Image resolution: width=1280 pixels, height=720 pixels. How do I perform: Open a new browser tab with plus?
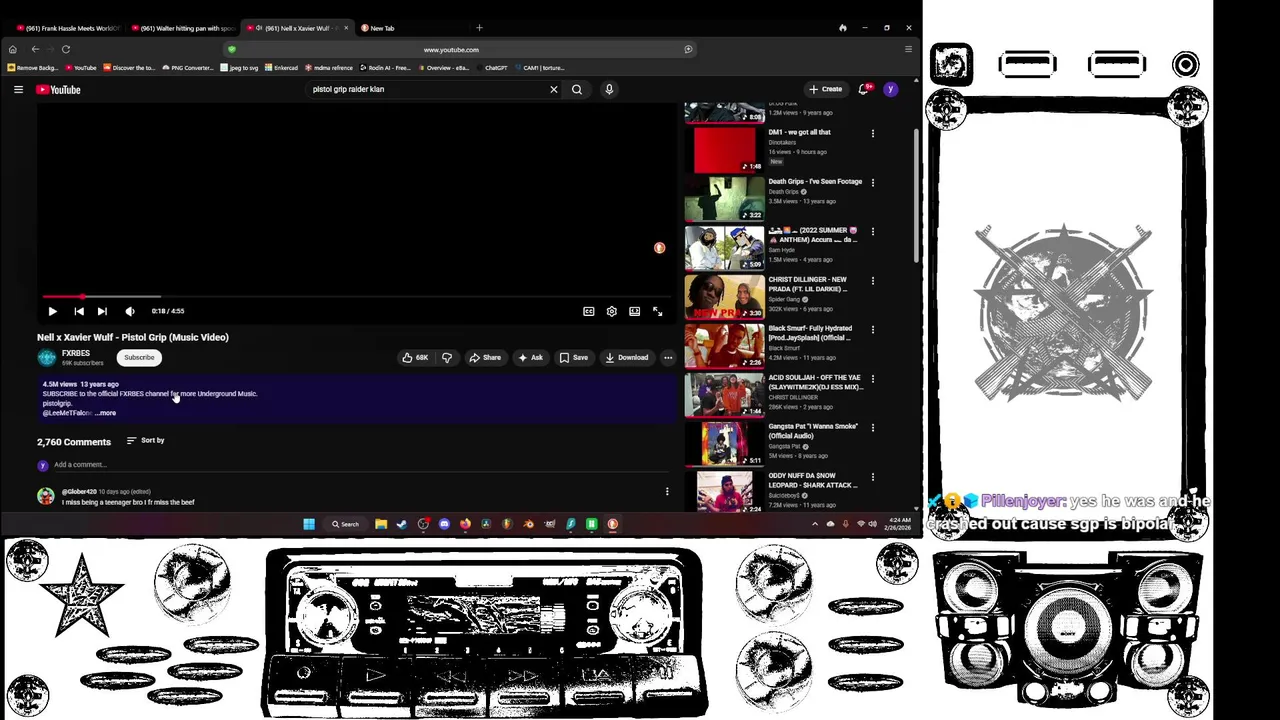coord(479,28)
